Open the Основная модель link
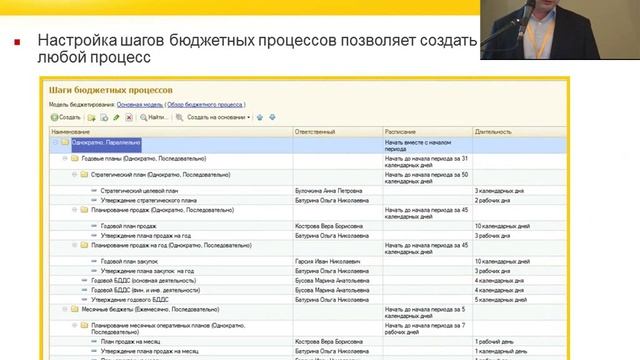Viewport: 640px width, 360px height. click(x=140, y=105)
